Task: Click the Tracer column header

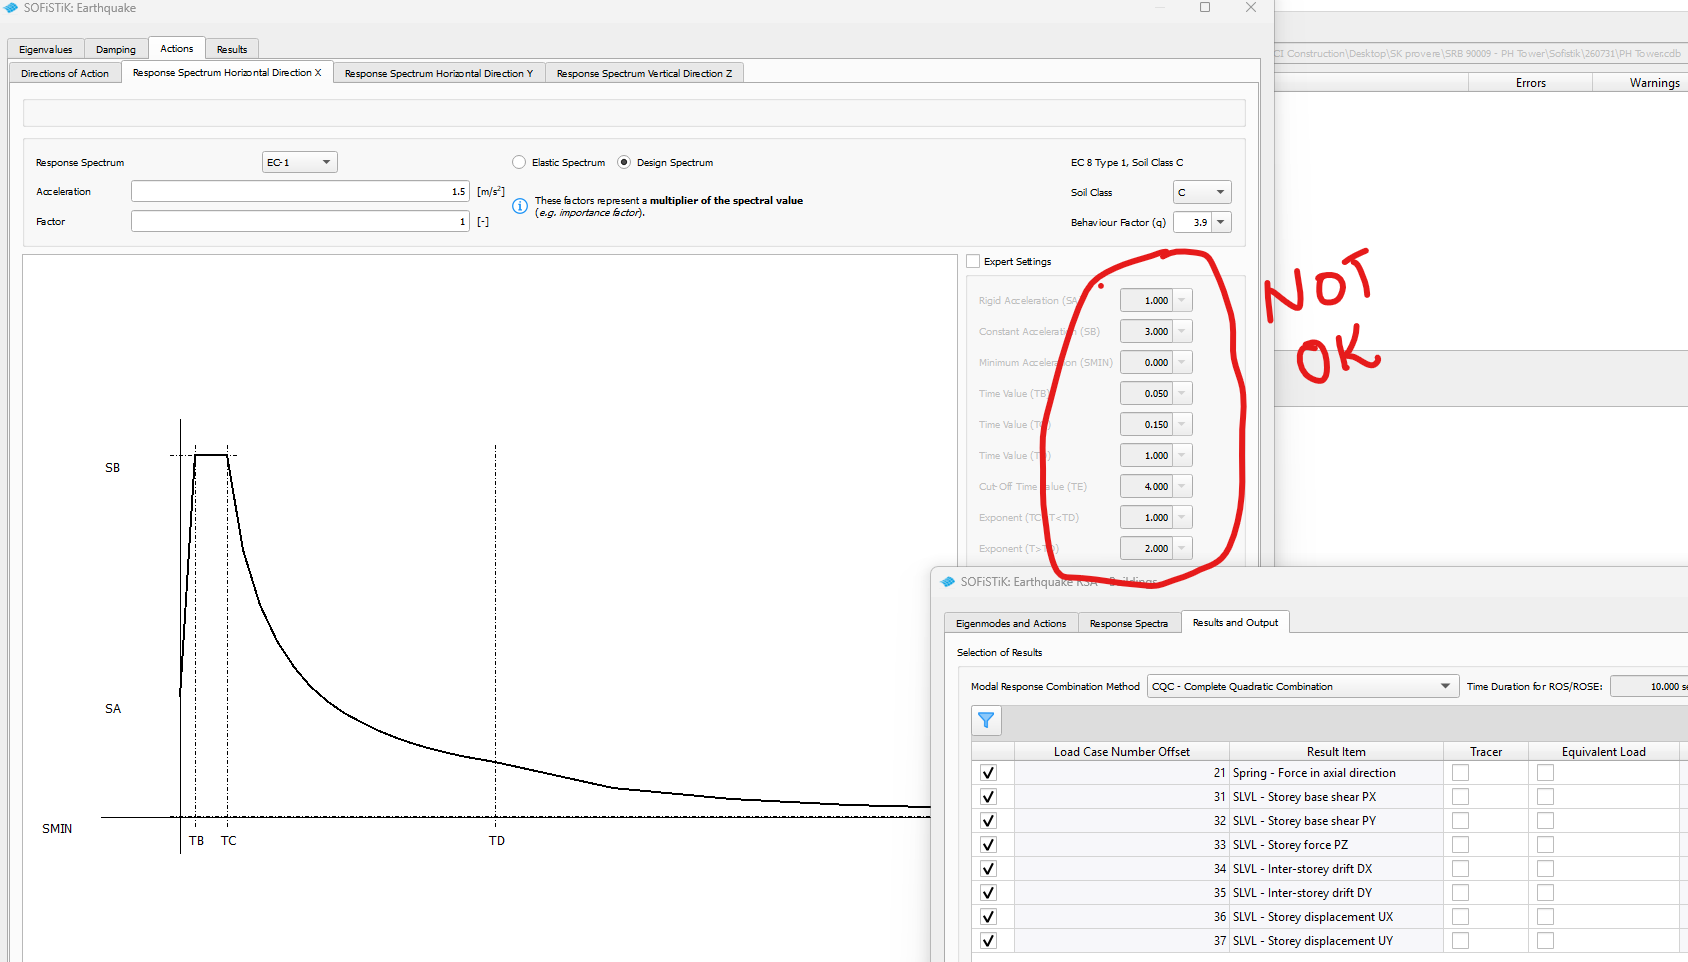Action: [1486, 752]
